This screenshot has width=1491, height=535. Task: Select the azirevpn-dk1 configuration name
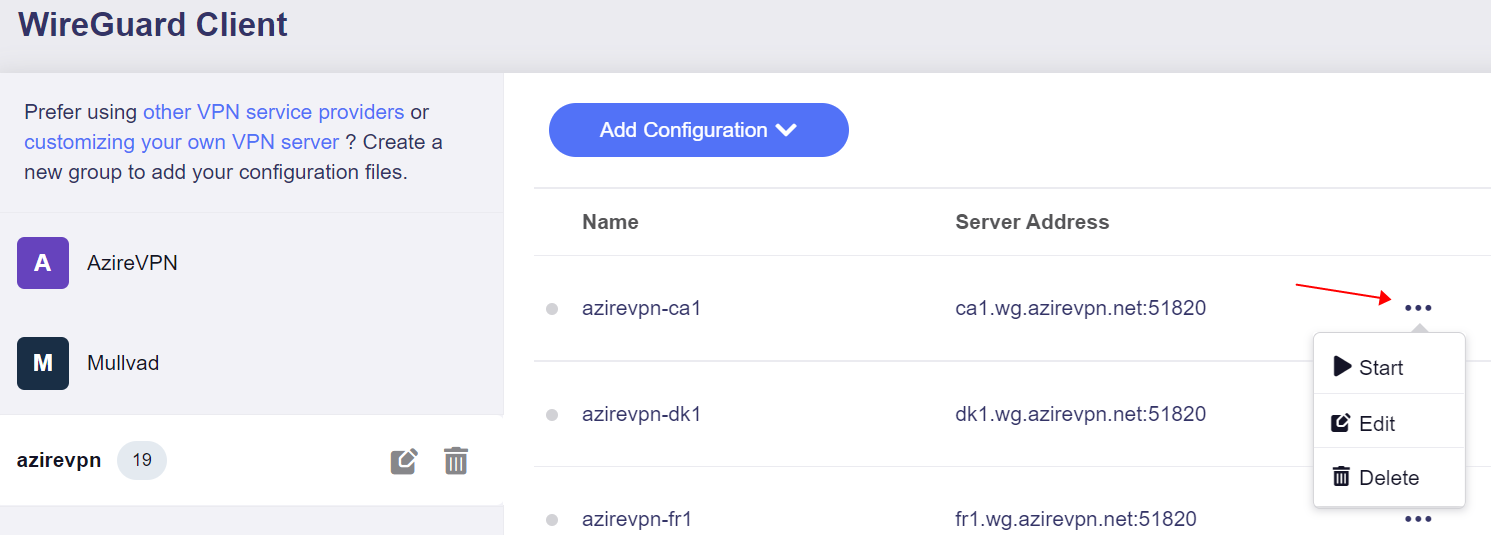coord(642,413)
